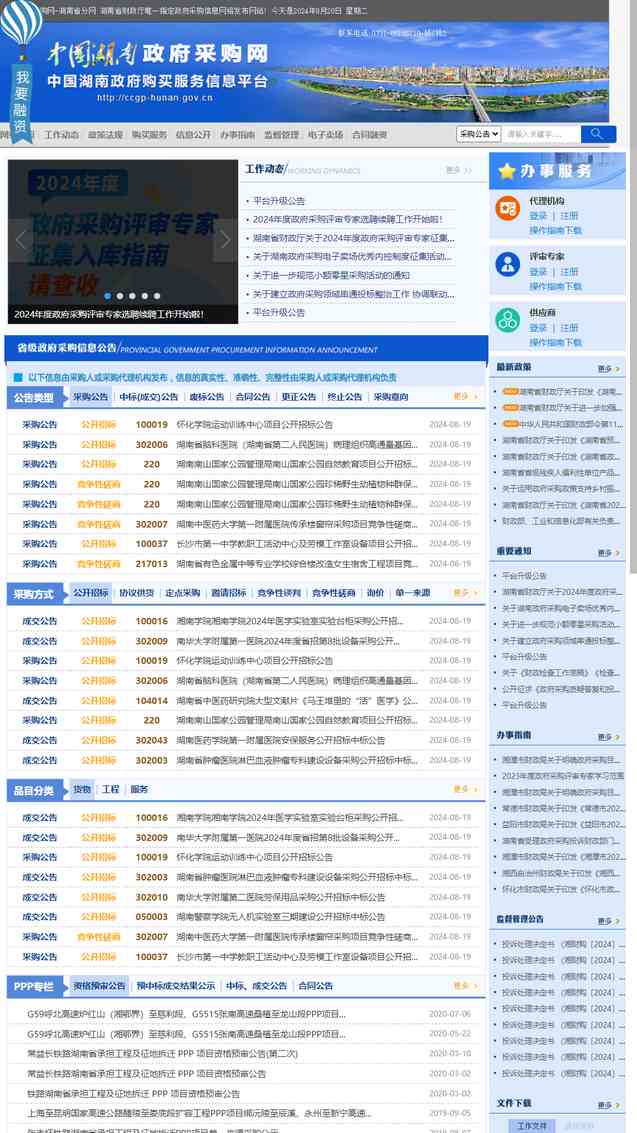This screenshot has height=1133, width=637.
Task: Switch to the 废标公告 tab
Action: (x=207, y=397)
